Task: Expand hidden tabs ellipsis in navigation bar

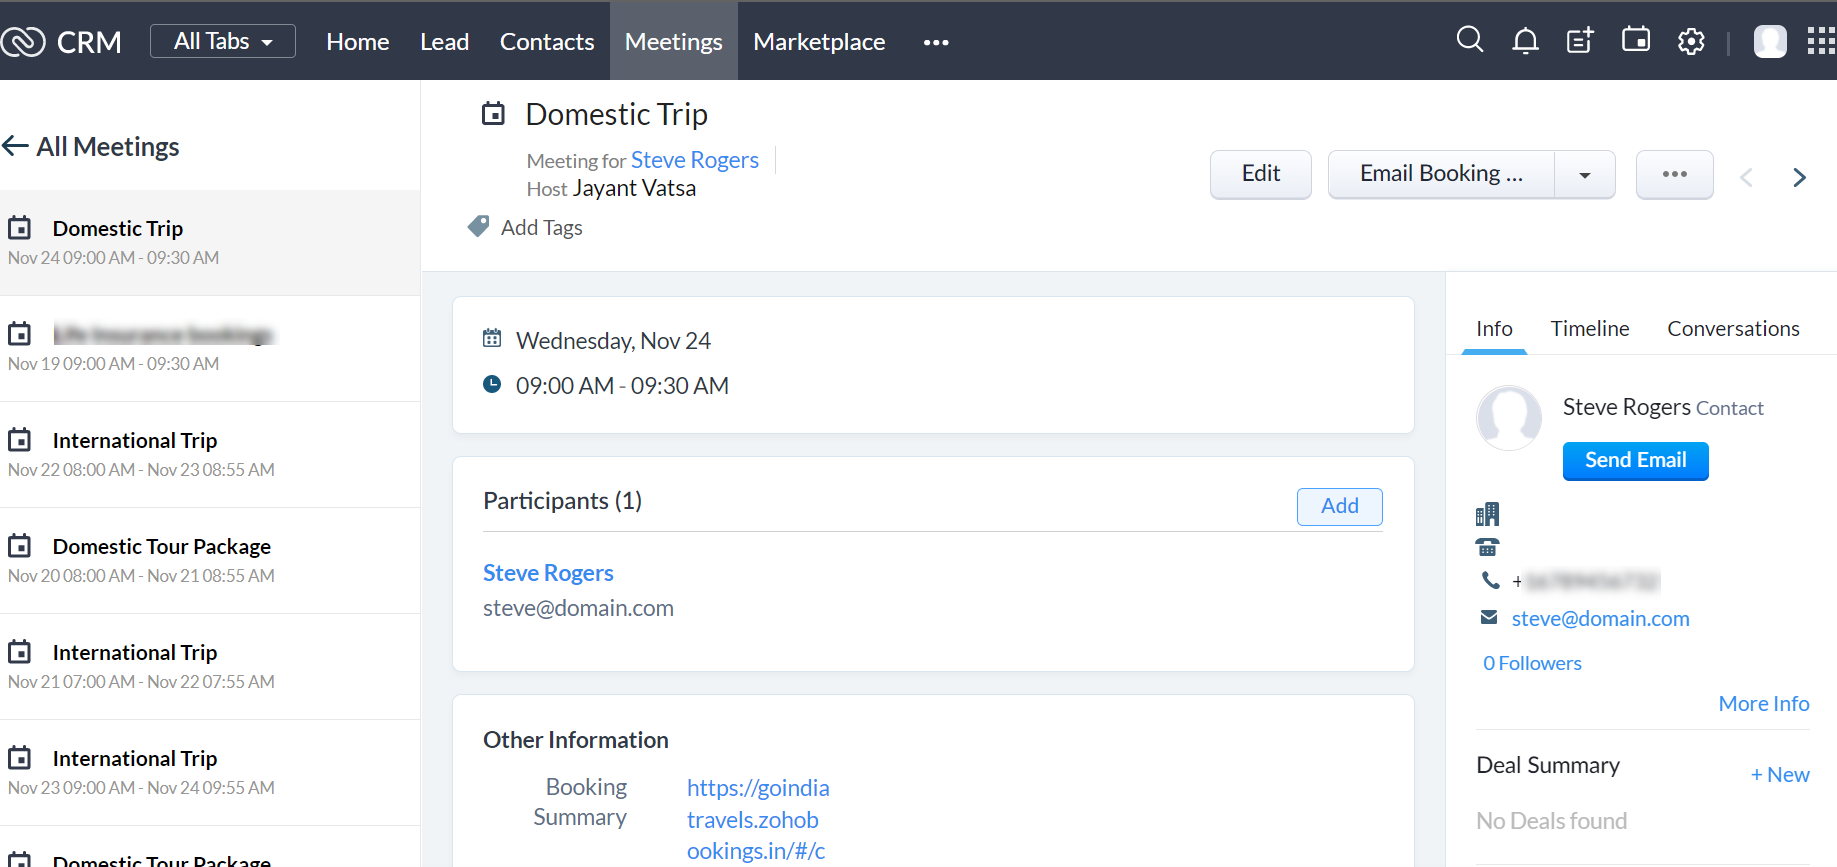Action: (x=936, y=42)
